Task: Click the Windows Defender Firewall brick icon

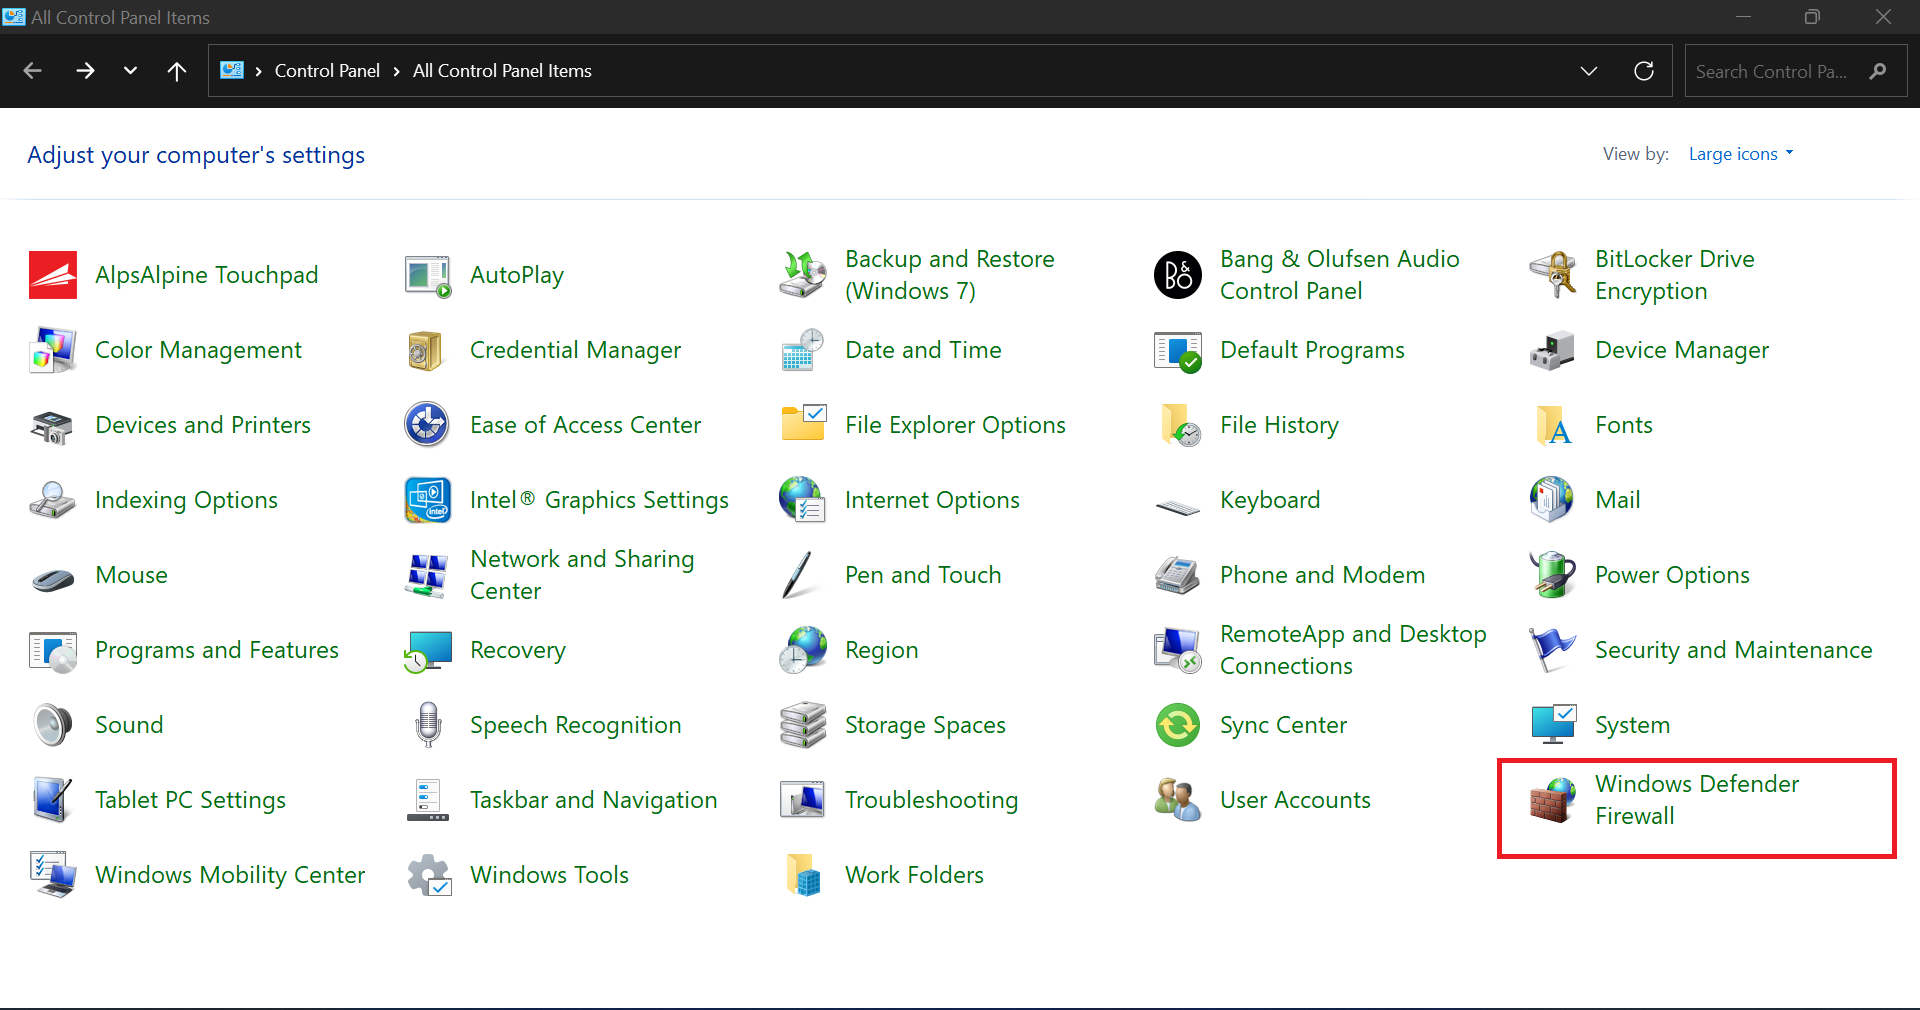Action: pos(1553,800)
